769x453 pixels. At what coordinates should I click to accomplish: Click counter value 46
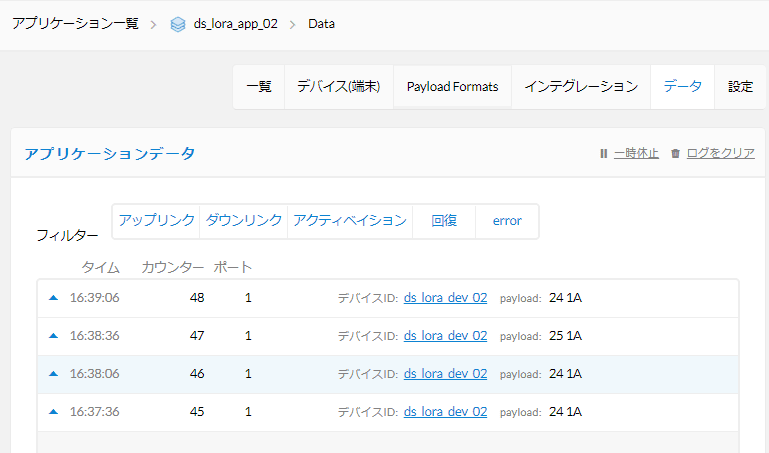pos(197,374)
